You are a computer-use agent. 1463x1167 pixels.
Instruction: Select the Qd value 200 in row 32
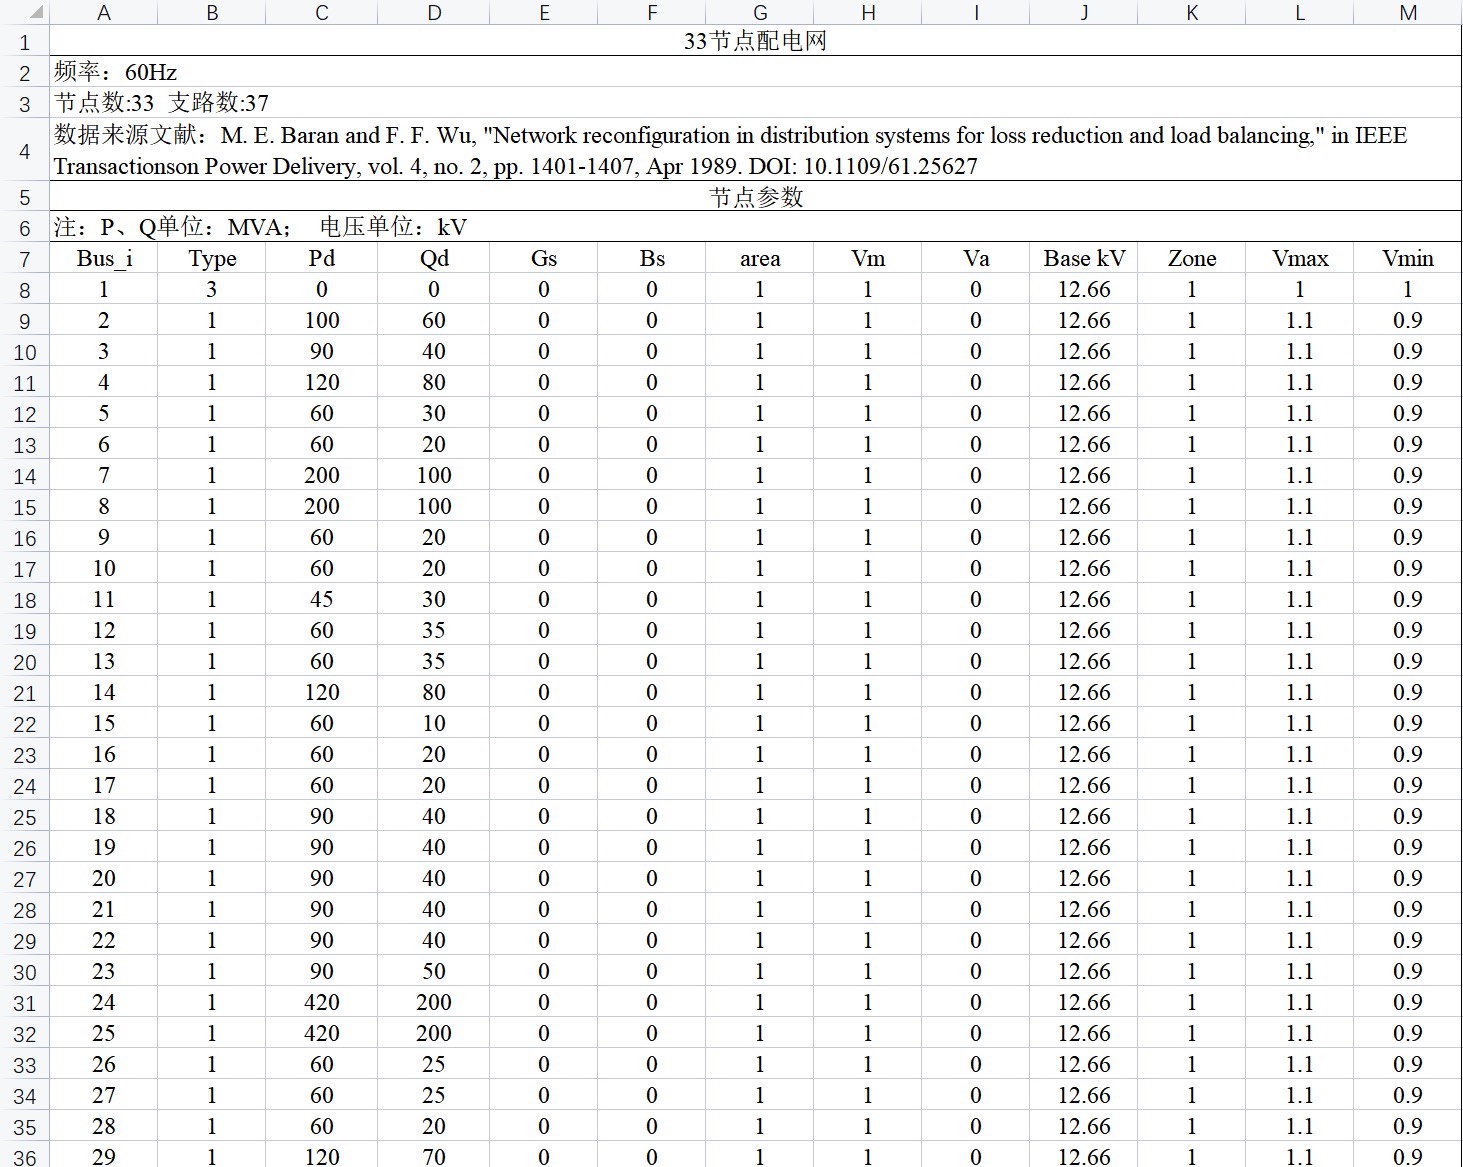(433, 1033)
